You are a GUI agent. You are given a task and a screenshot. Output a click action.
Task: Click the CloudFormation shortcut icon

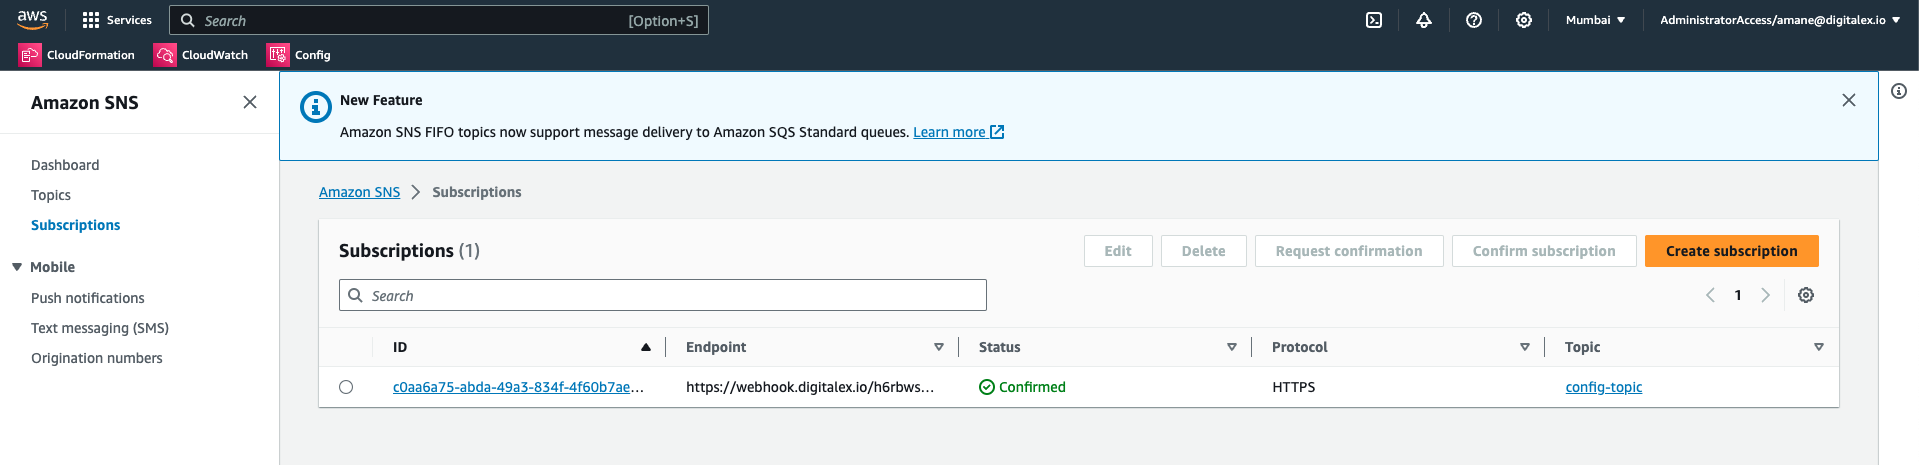click(x=30, y=55)
